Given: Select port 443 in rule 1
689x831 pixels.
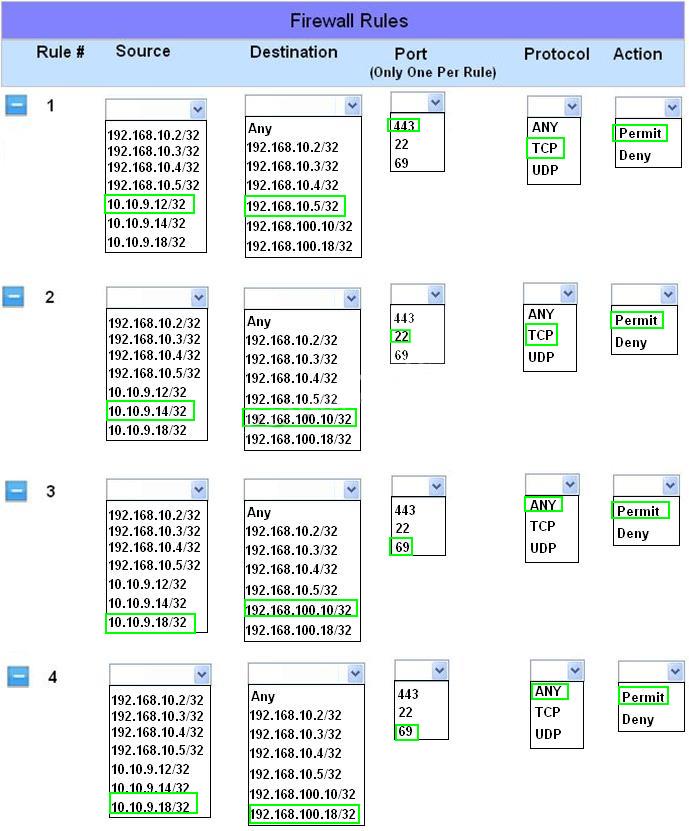Looking at the screenshot, I should coord(404,125).
